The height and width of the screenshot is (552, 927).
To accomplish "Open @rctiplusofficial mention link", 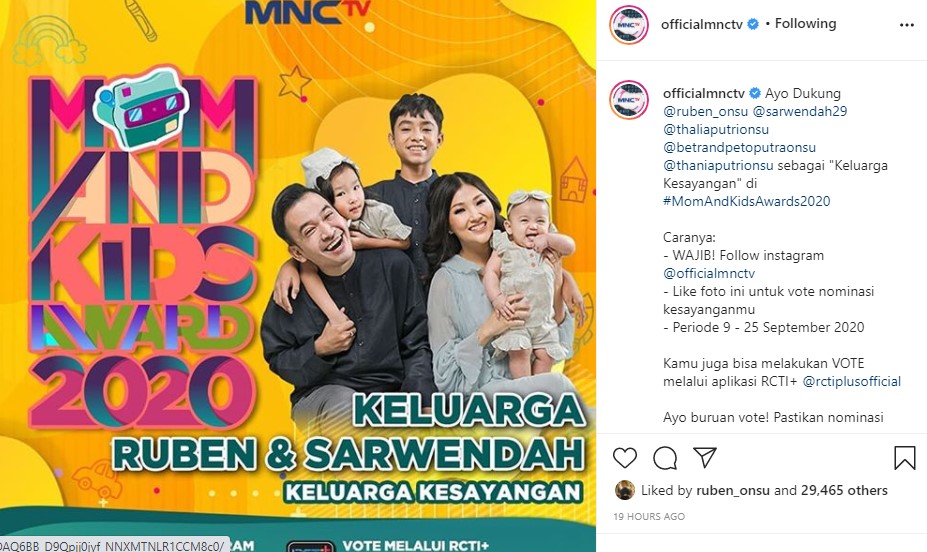I will (x=852, y=381).
